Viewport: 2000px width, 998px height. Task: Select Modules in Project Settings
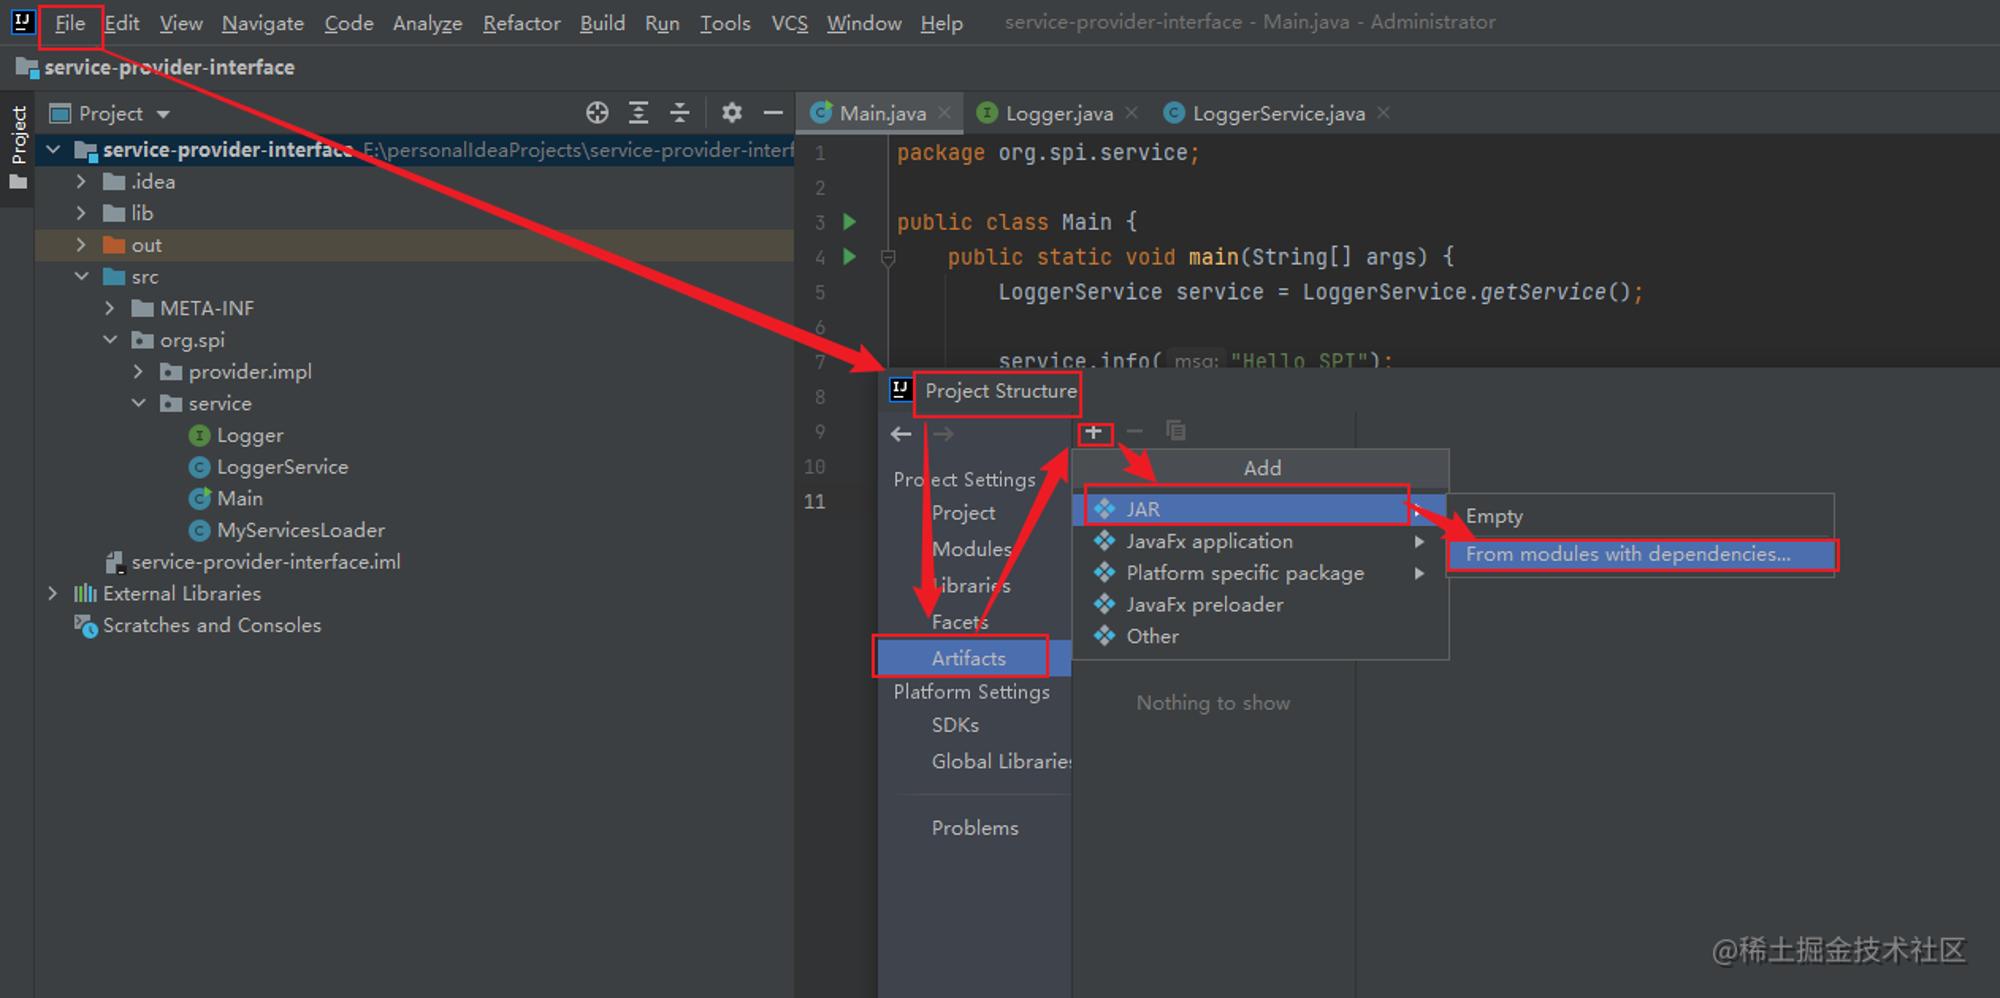(x=972, y=549)
